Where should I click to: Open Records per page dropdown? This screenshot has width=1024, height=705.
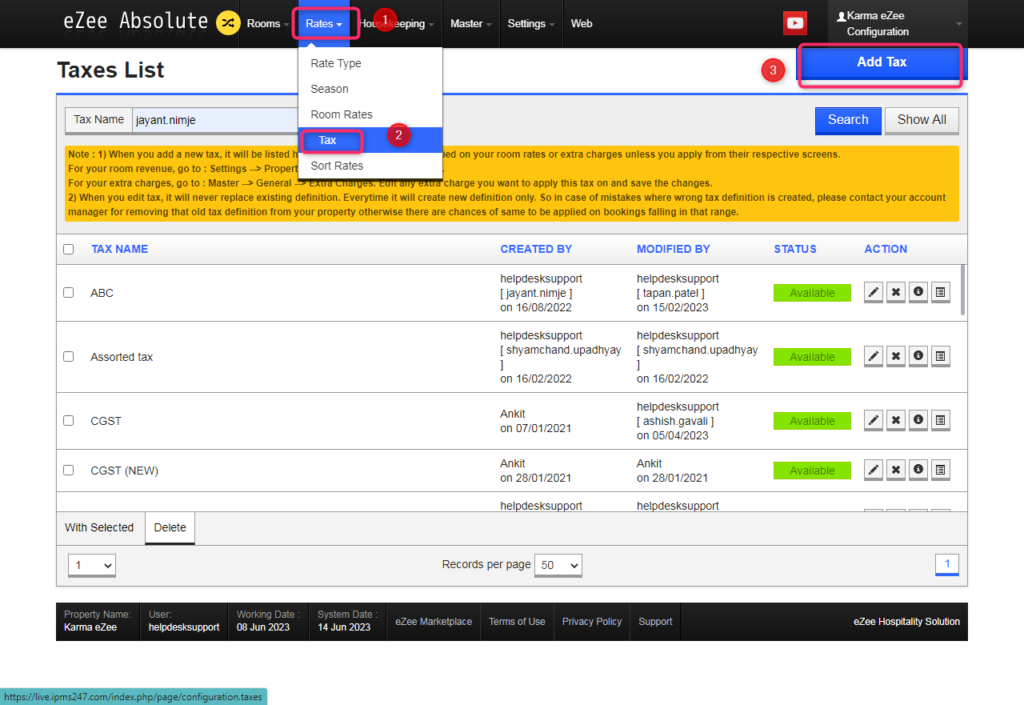tap(558, 565)
